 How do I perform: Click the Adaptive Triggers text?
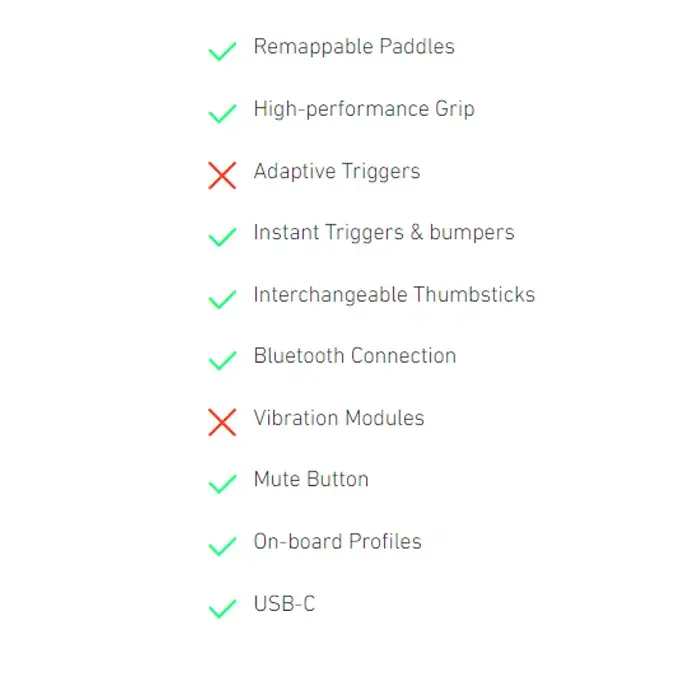[337, 171]
